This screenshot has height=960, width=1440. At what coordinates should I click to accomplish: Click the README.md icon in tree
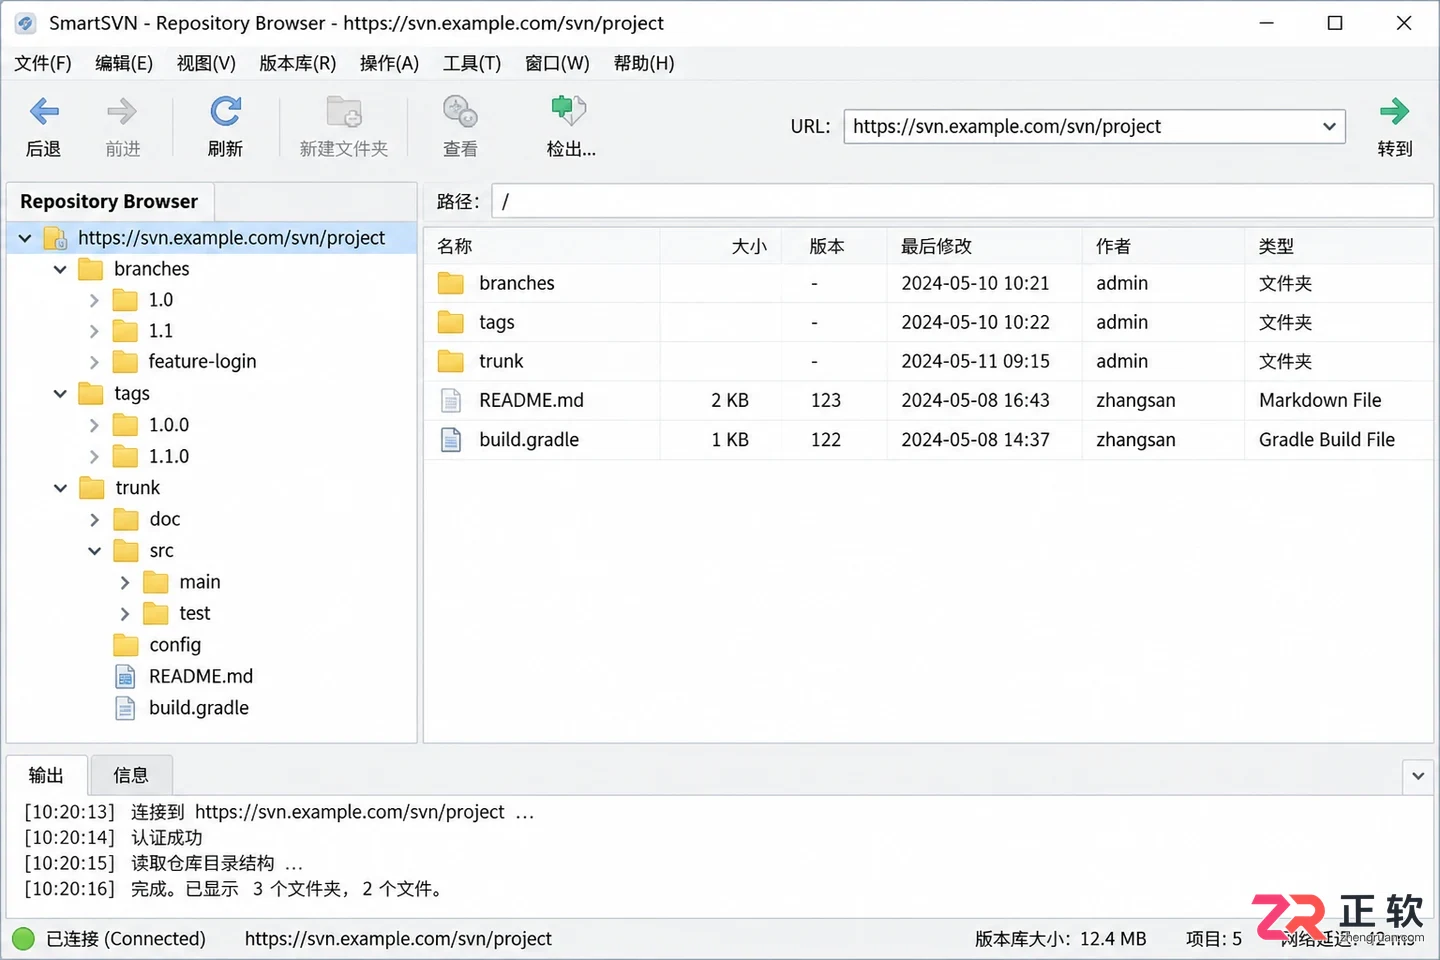coord(125,677)
